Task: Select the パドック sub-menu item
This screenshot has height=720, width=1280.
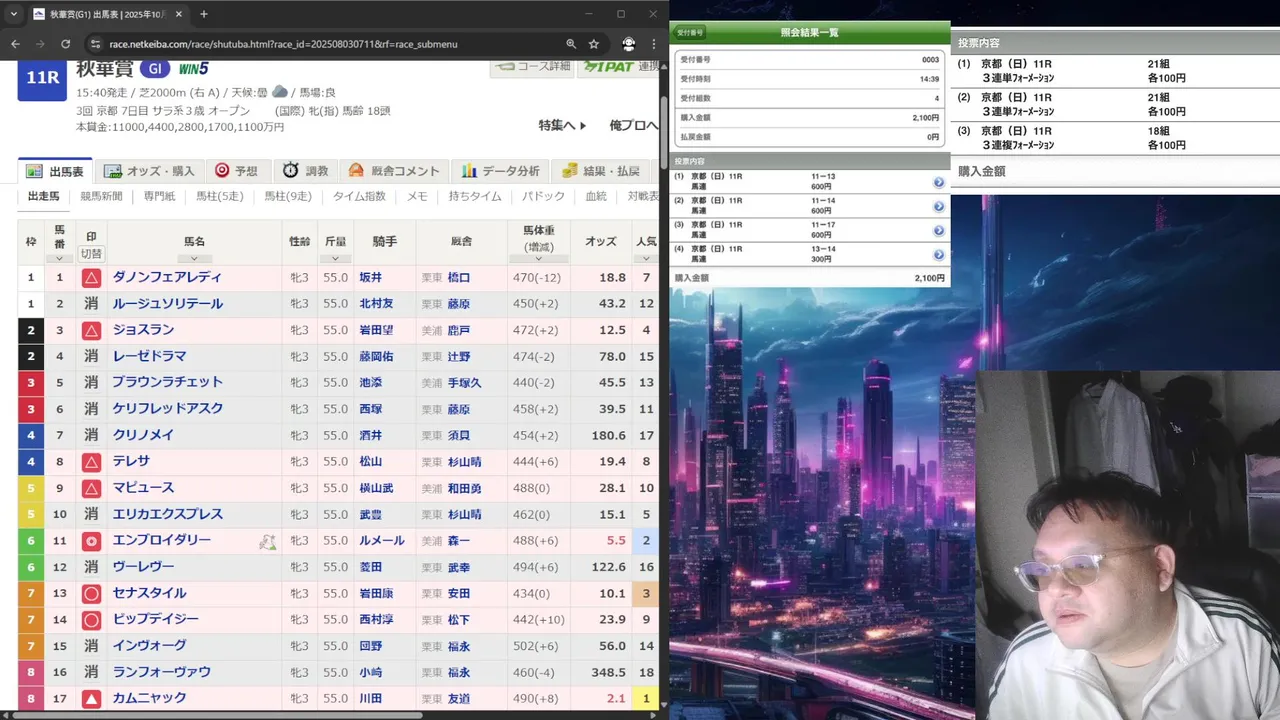Action: 543,196
